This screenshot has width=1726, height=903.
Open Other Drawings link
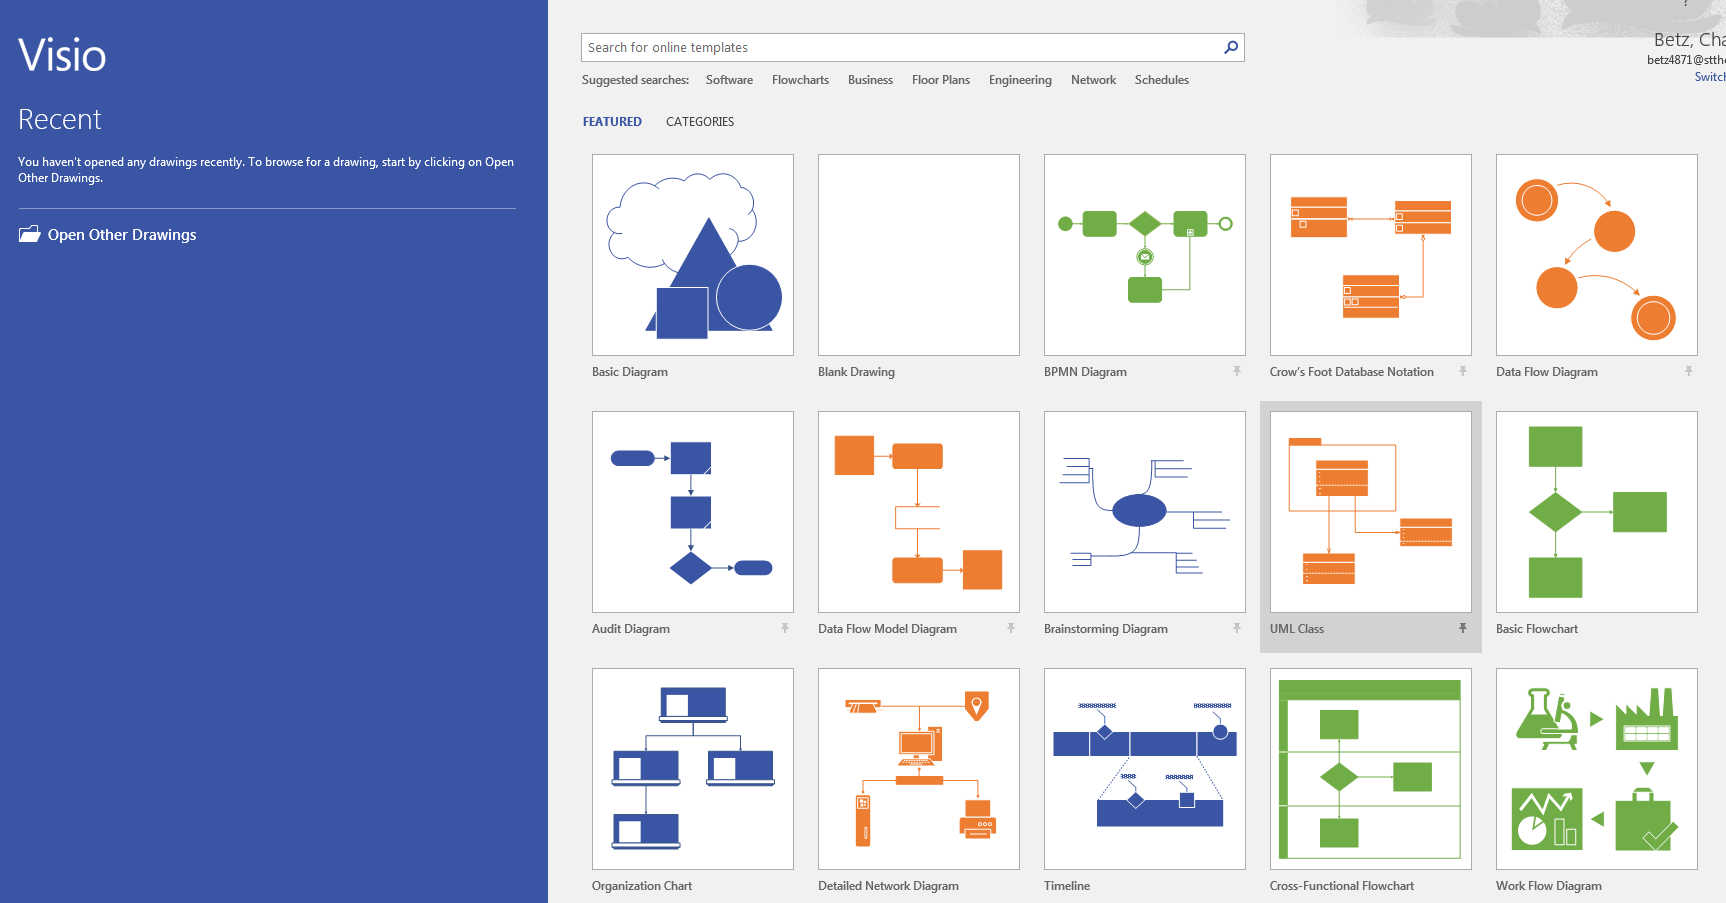point(122,235)
